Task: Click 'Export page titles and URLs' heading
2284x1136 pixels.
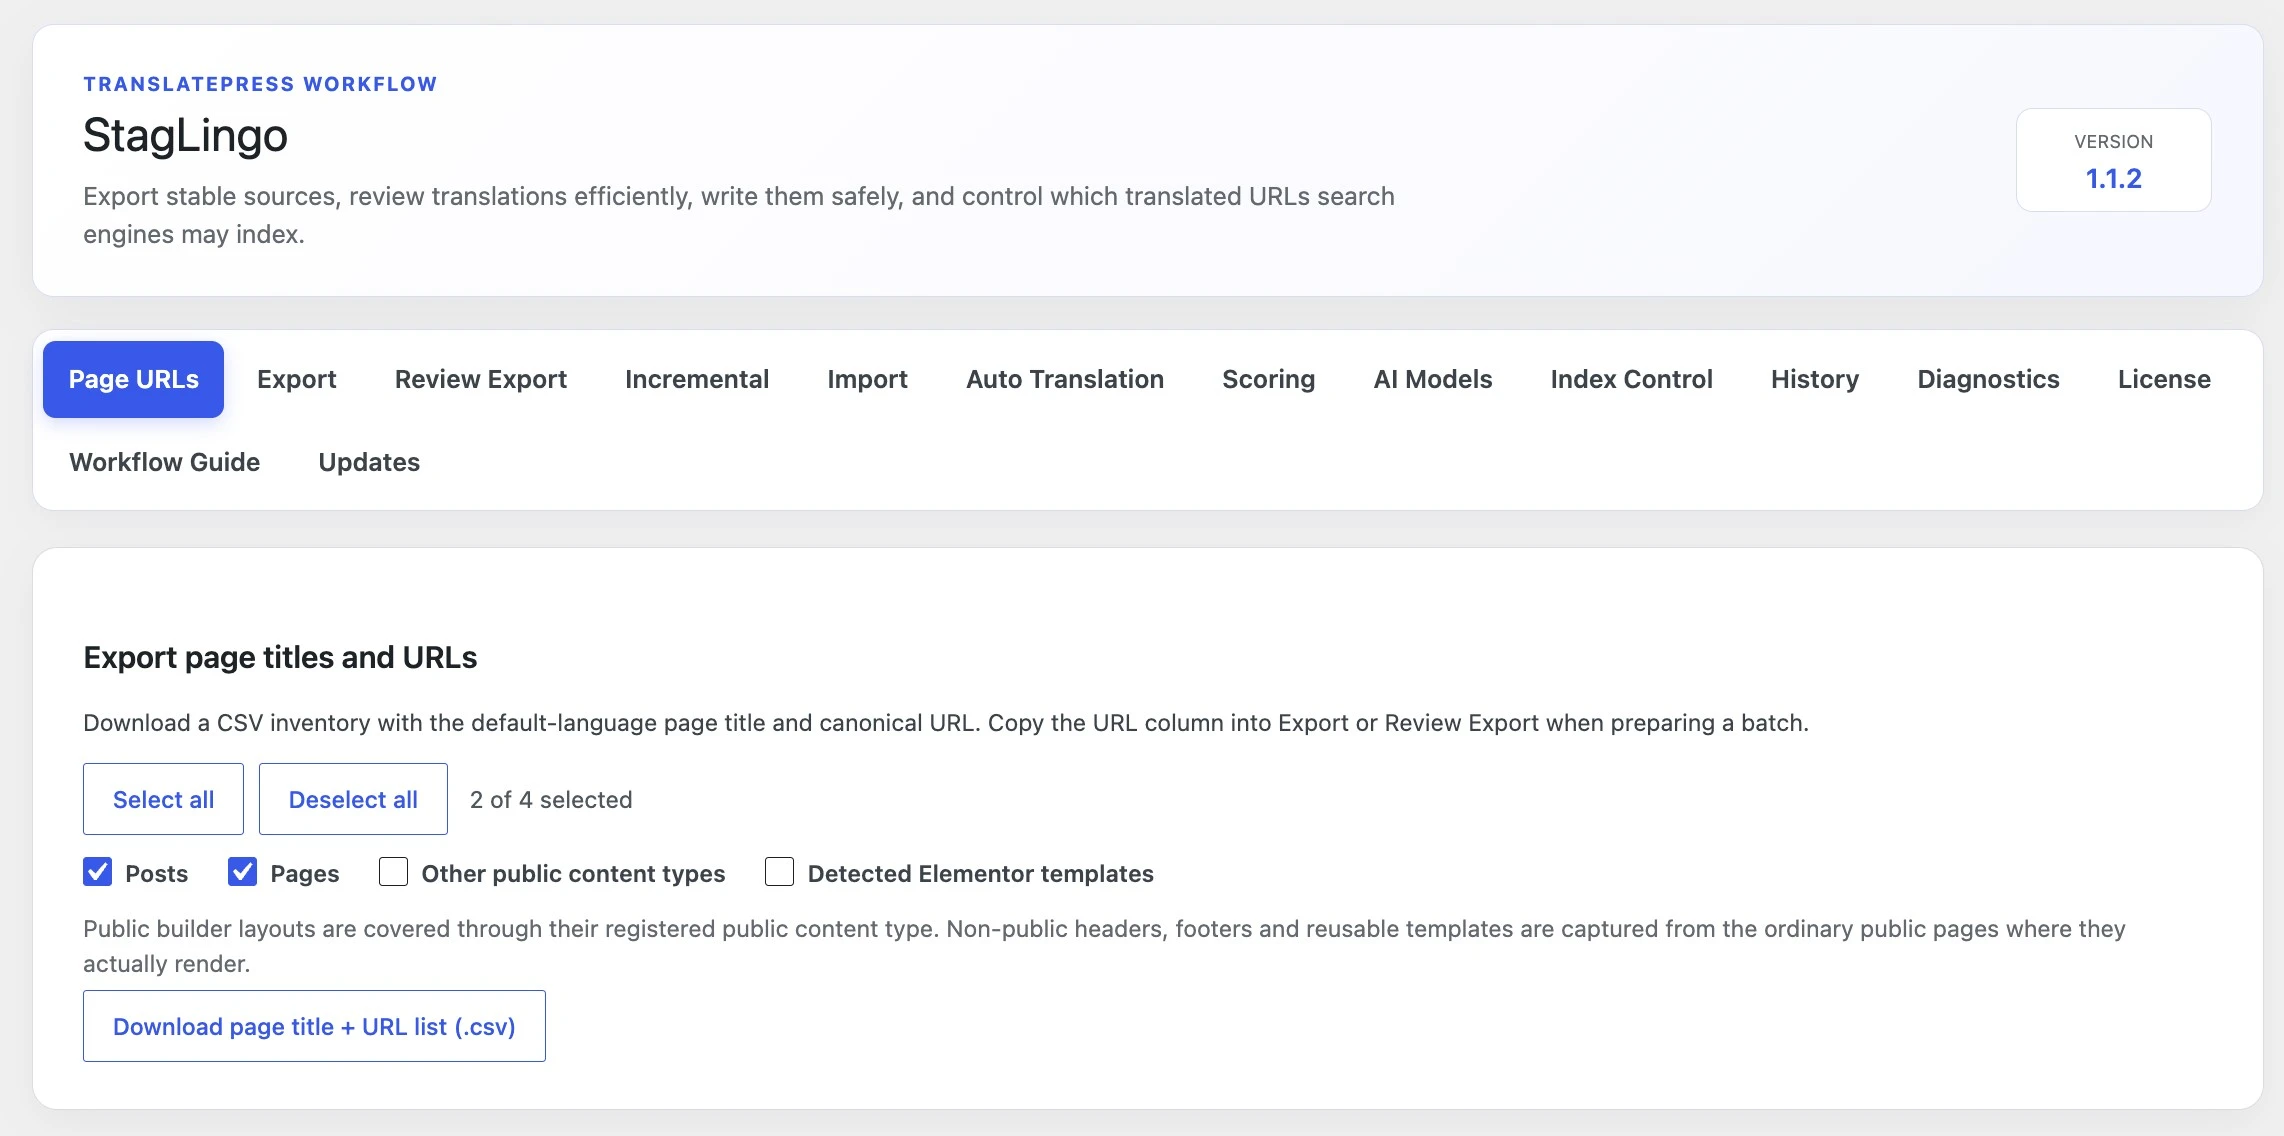Action: [280, 657]
